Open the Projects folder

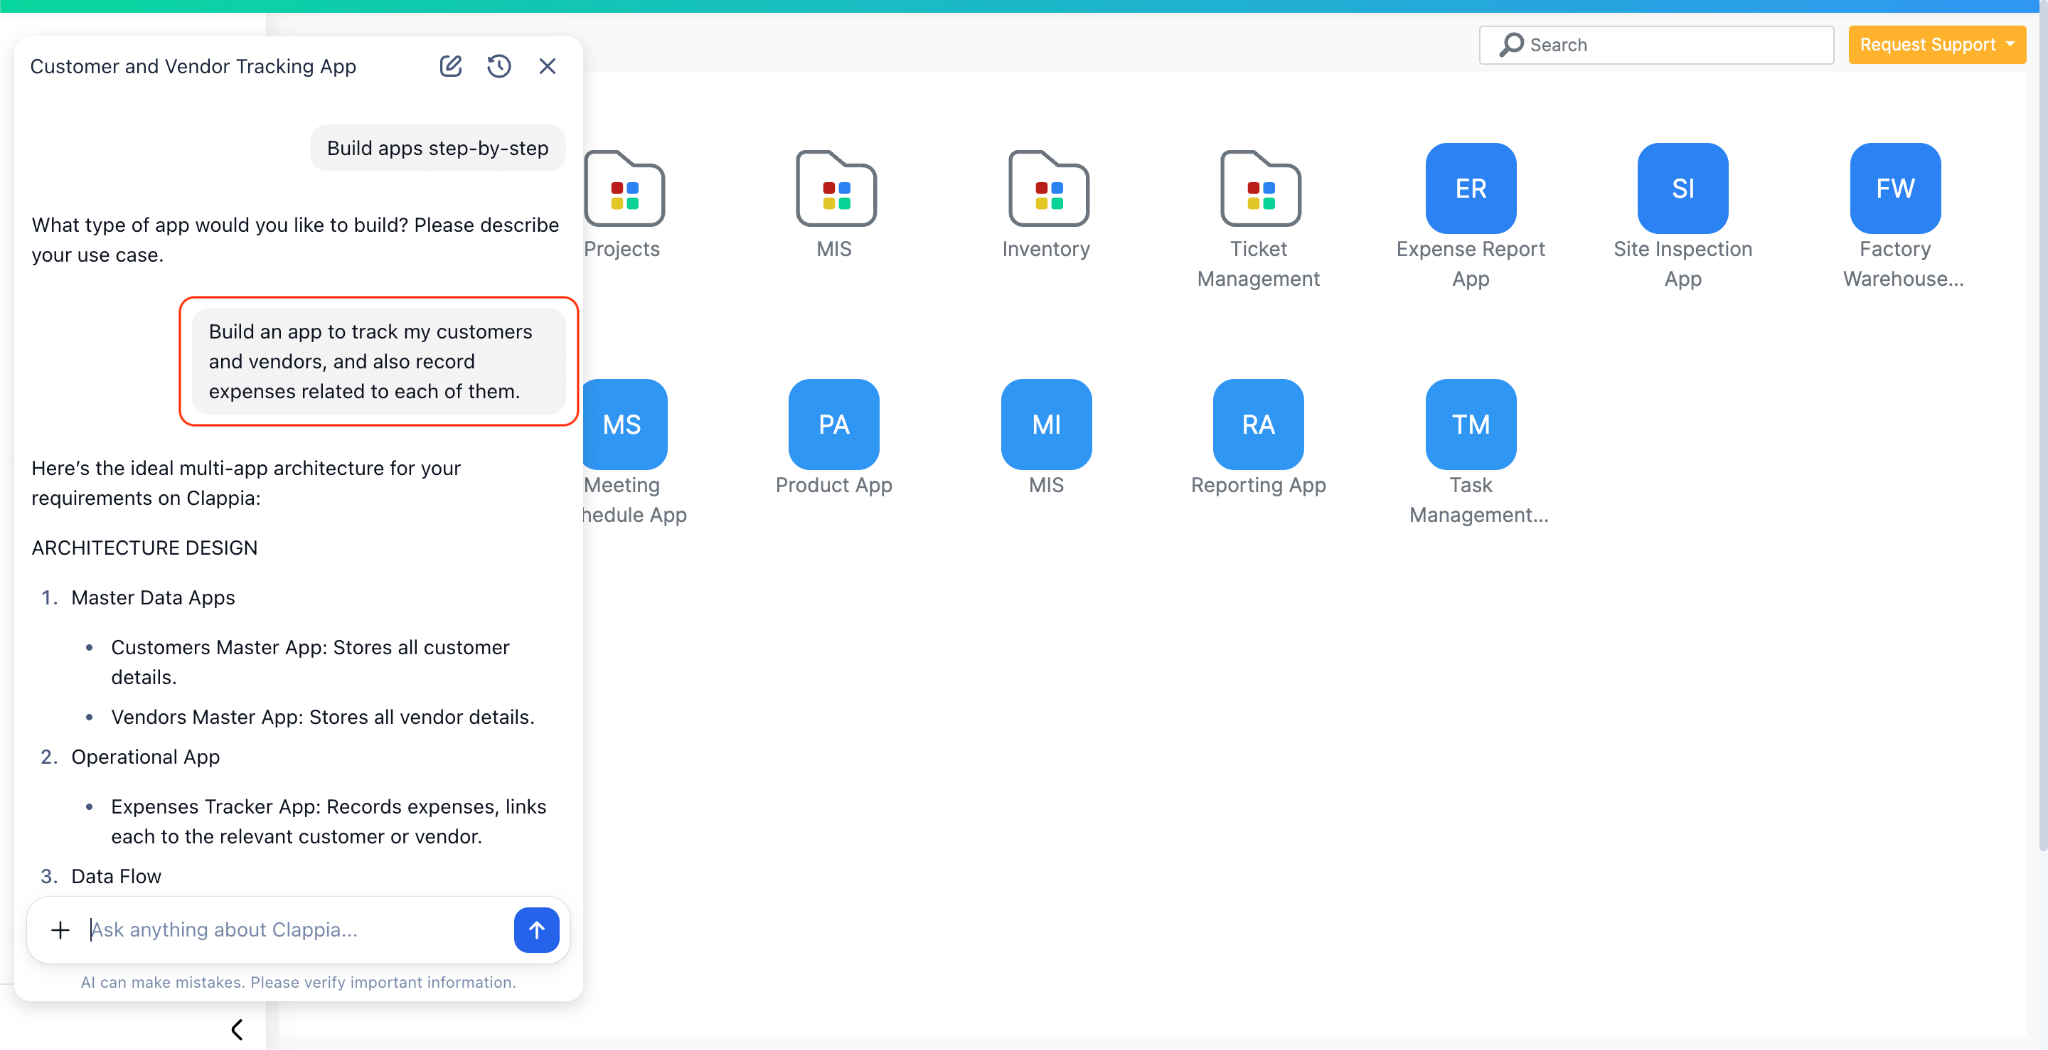[623, 190]
